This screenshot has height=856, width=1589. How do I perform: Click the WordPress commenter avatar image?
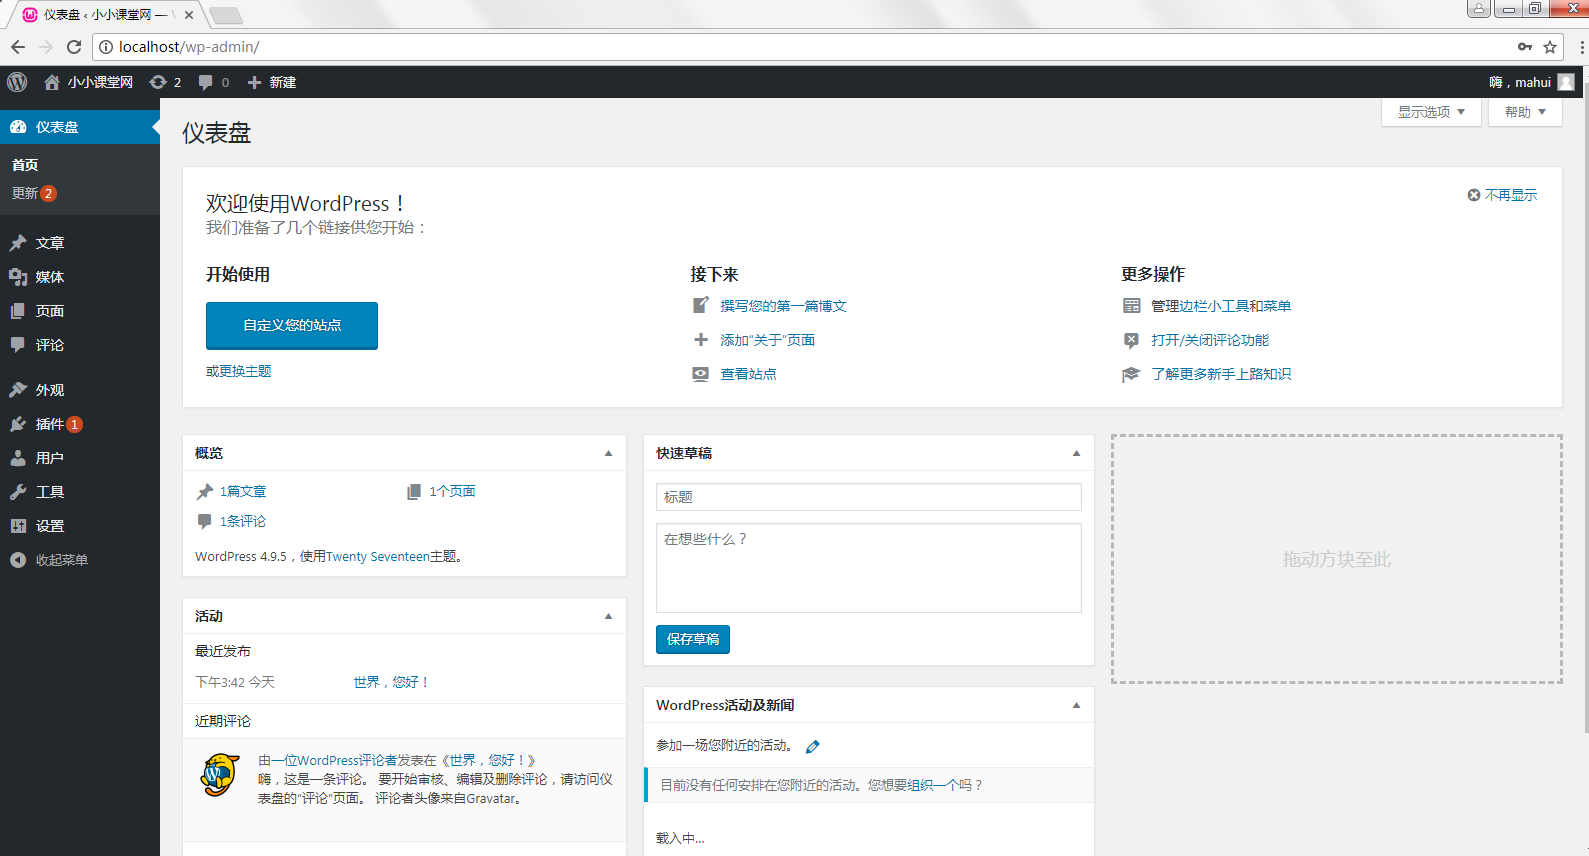point(220,775)
